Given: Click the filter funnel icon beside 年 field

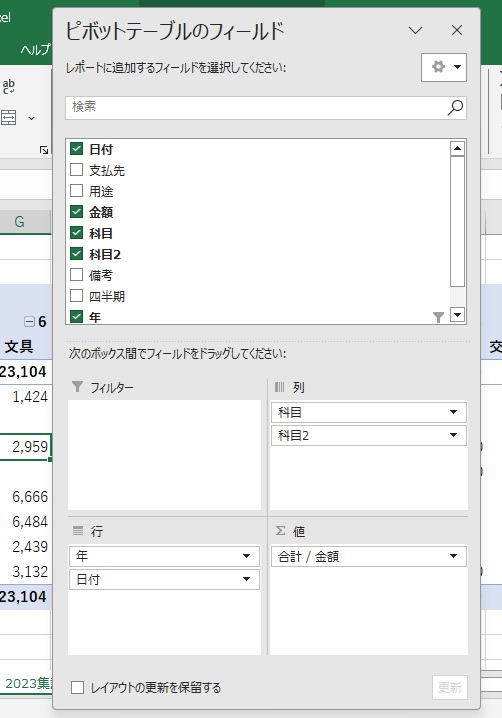Looking at the screenshot, I should pyautogui.click(x=438, y=317).
